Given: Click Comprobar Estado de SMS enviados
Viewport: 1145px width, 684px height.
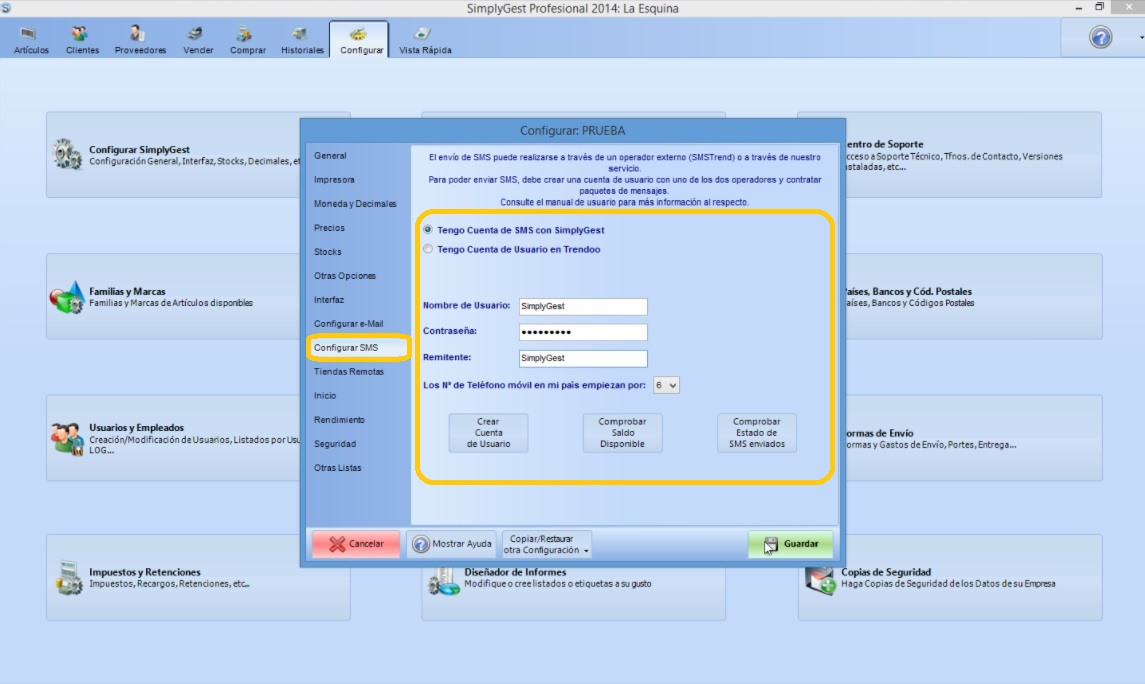Looking at the screenshot, I should [757, 433].
